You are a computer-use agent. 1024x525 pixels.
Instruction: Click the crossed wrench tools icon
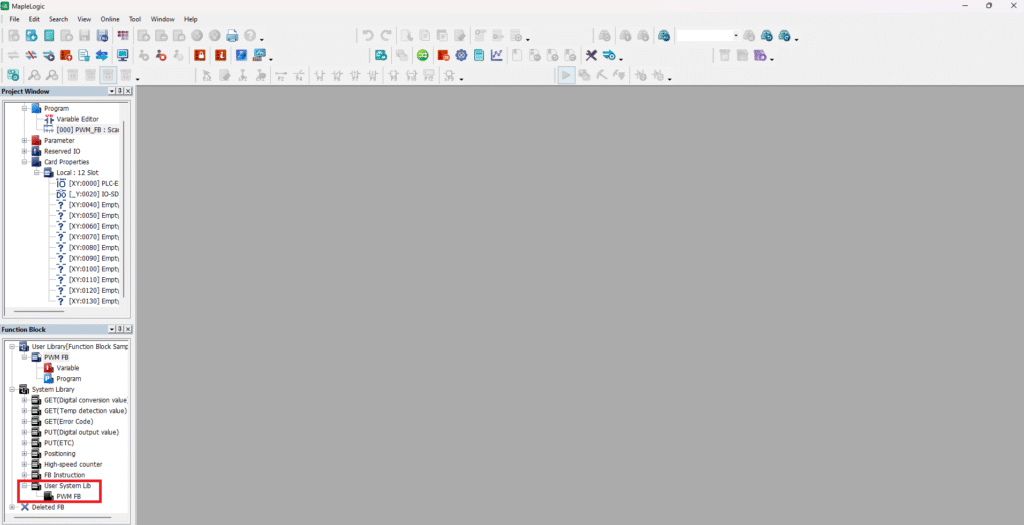point(591,56)
